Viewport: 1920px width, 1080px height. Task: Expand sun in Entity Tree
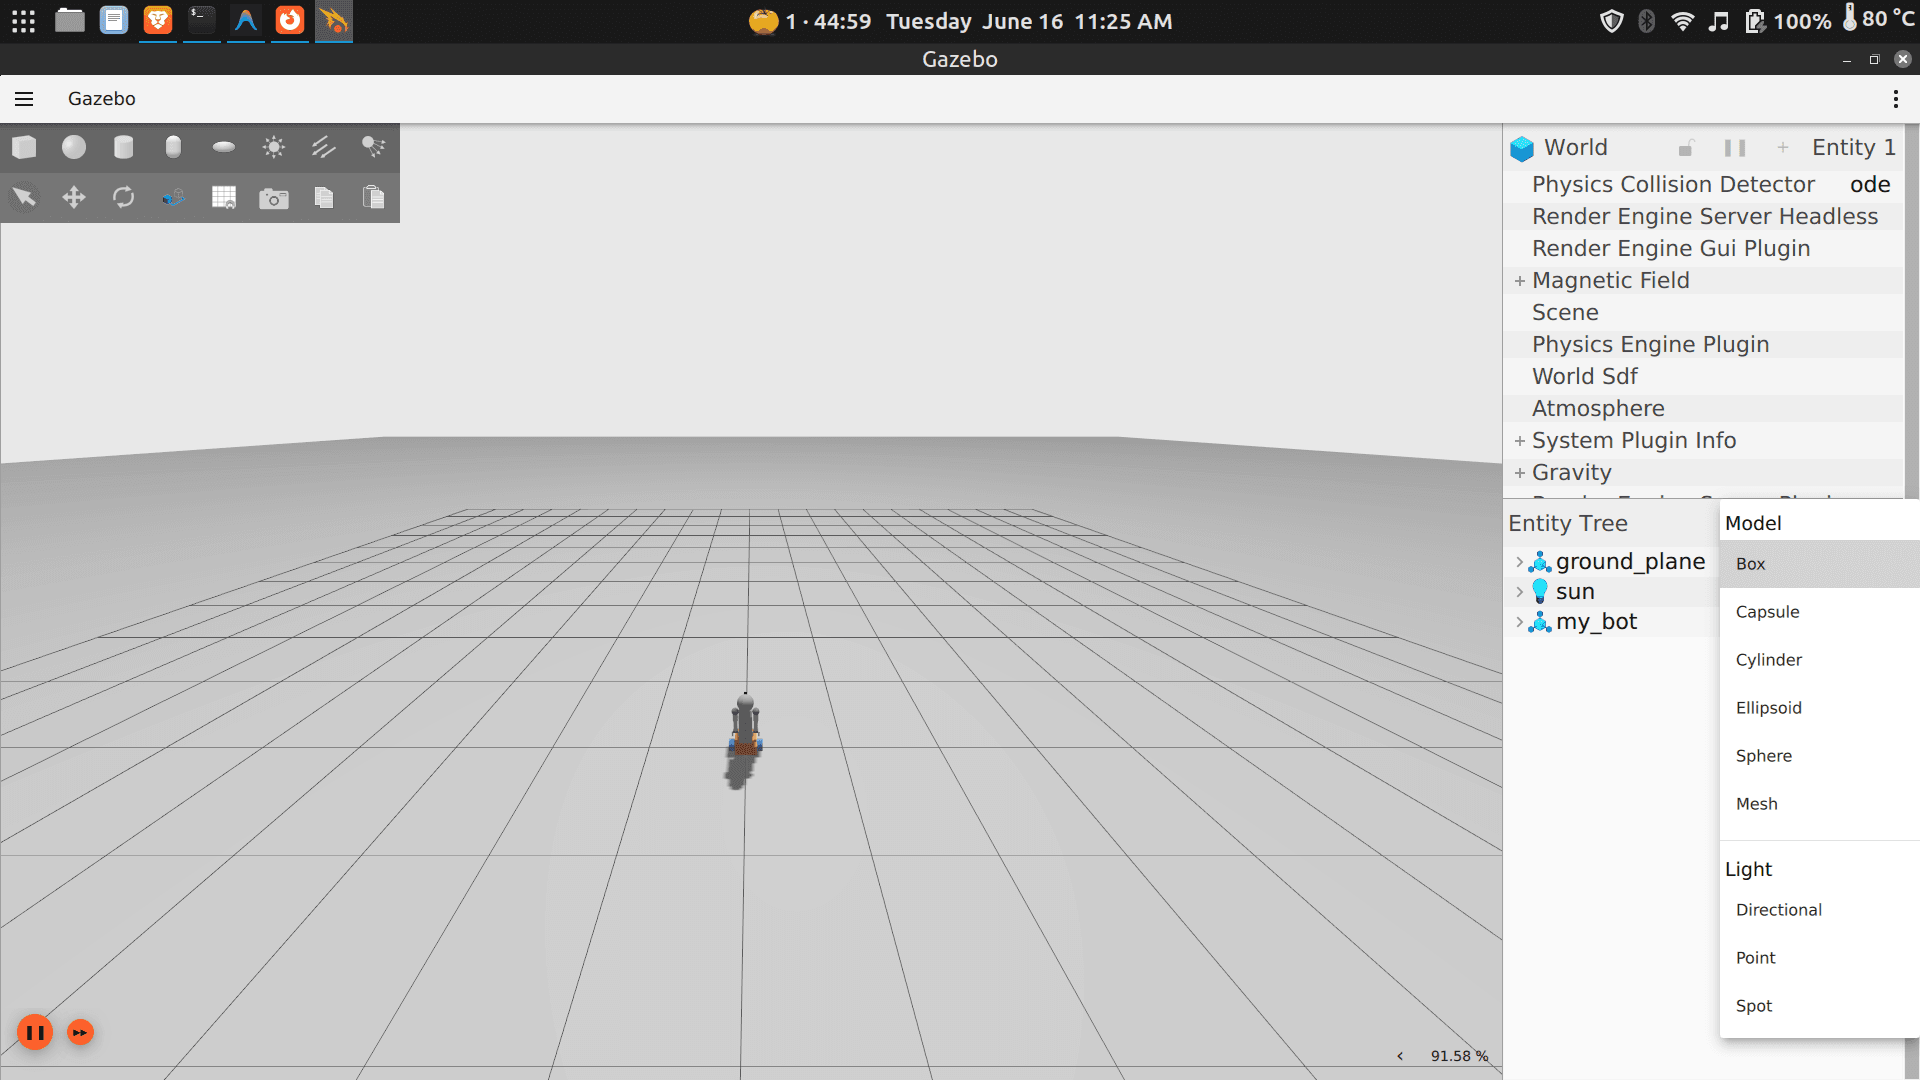point(1520,592)
